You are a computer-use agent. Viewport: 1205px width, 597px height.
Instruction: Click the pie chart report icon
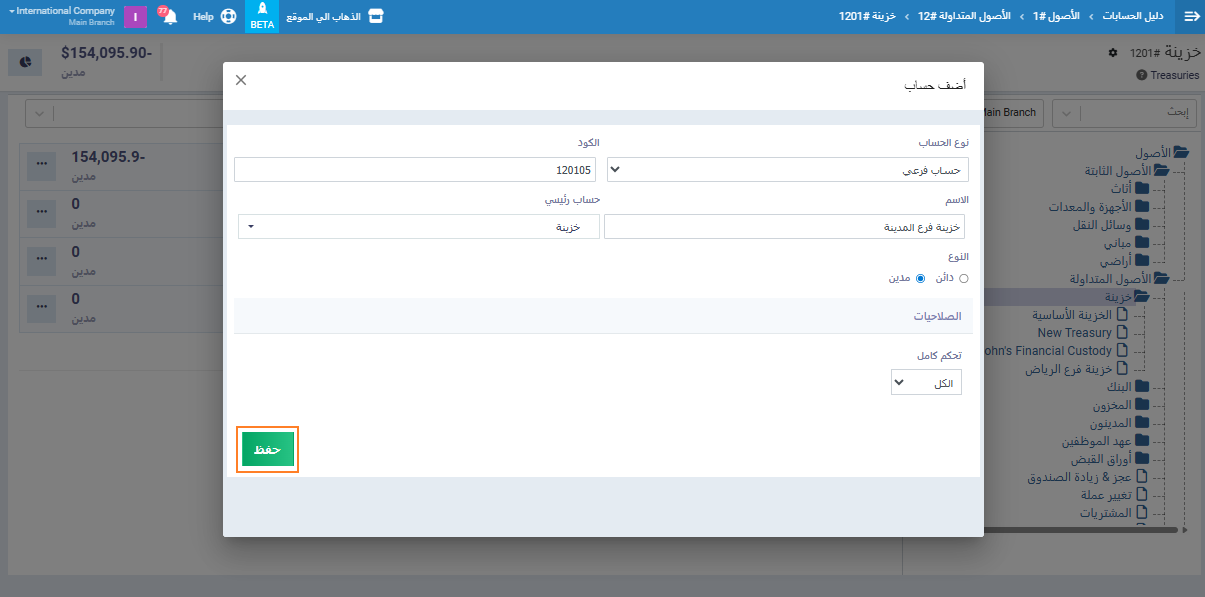click(x=26, y=62)
